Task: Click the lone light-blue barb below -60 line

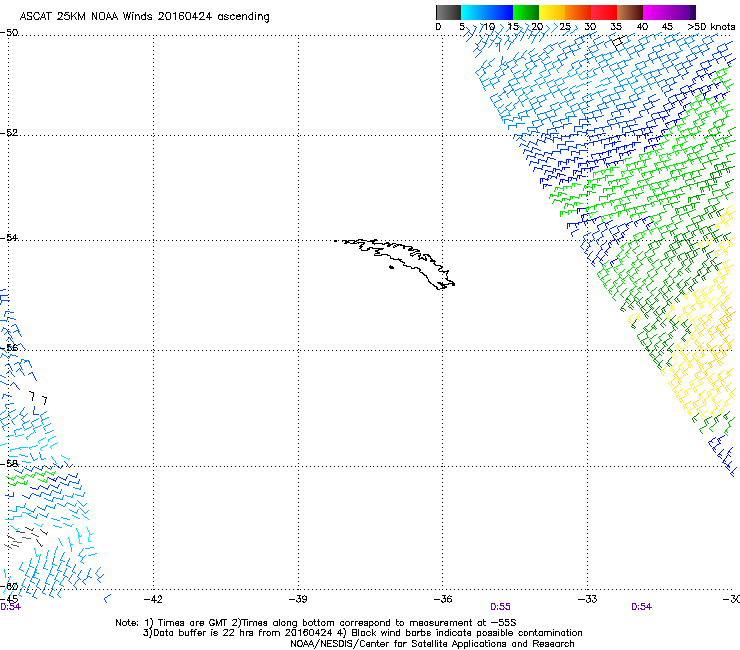Action: point(107,599)
